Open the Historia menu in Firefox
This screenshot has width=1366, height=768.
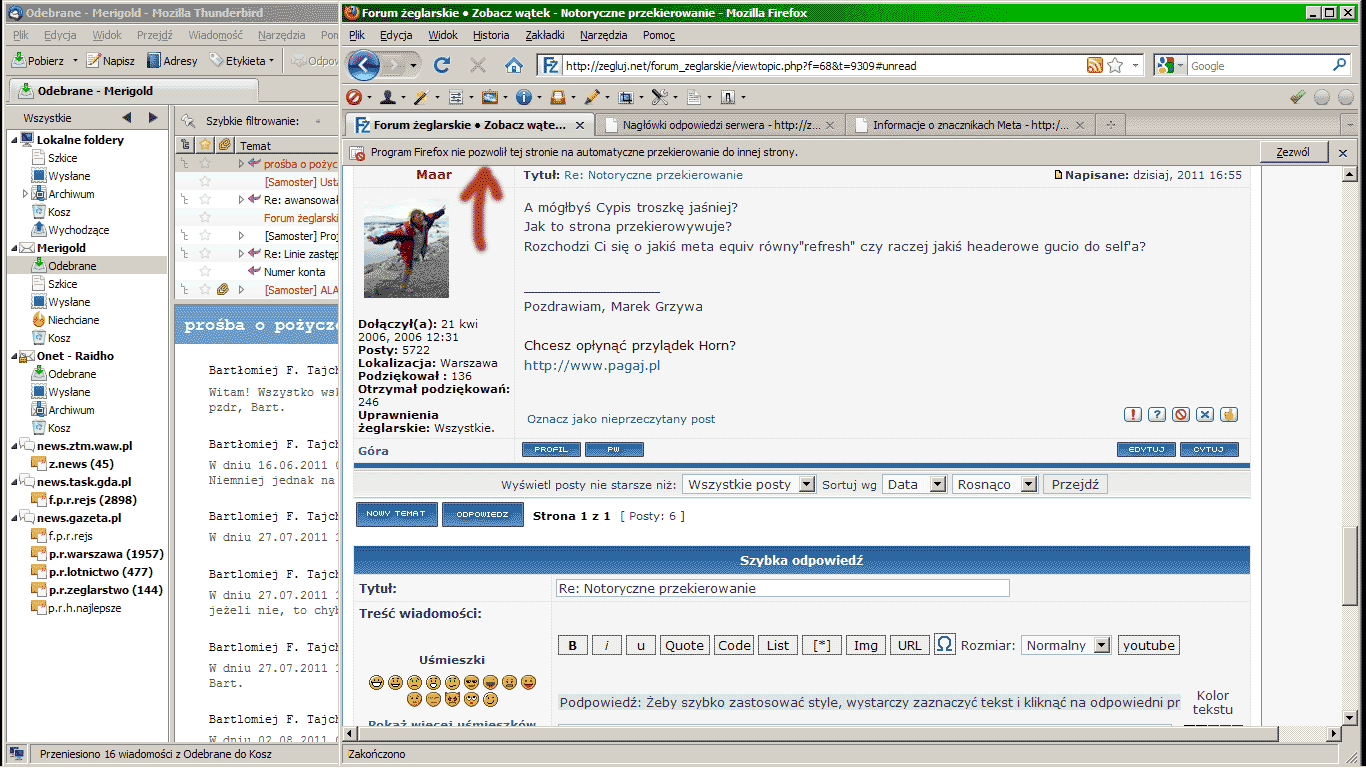491,35
